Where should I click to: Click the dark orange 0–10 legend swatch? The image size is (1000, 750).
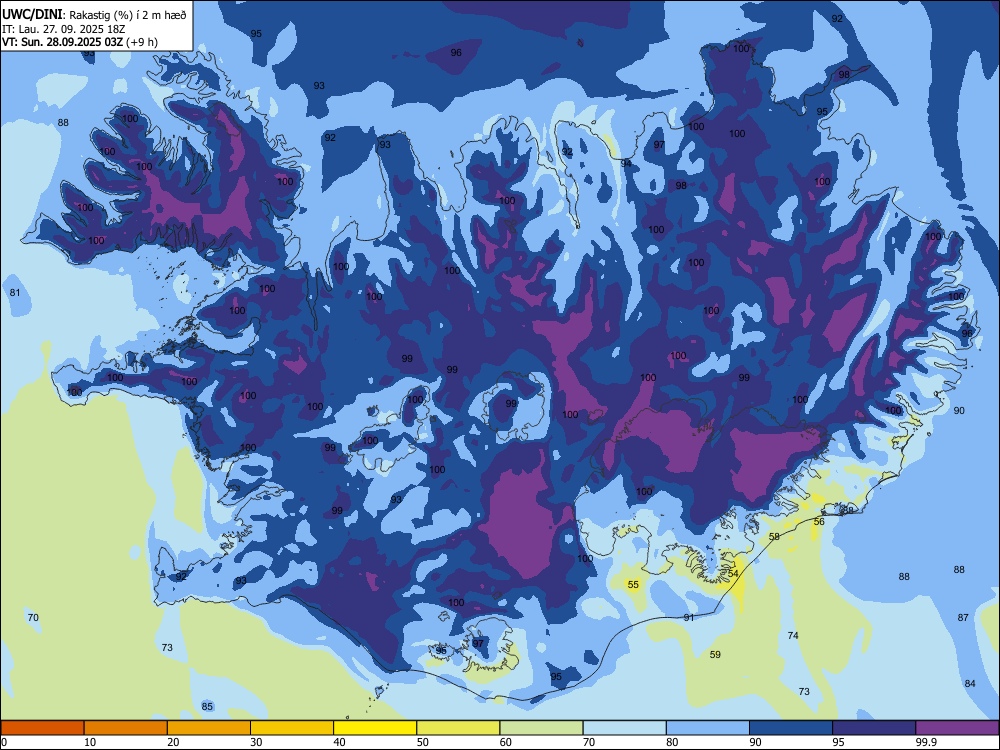(x=43, y=728)
